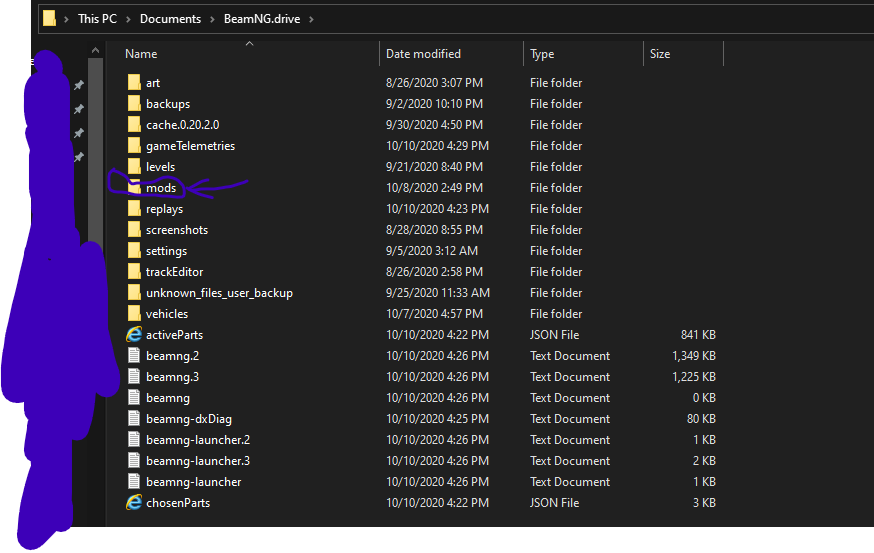Screen dimensions: 874x553
Task: Sort by Date modified column header
Action: [x=424, y=54]
